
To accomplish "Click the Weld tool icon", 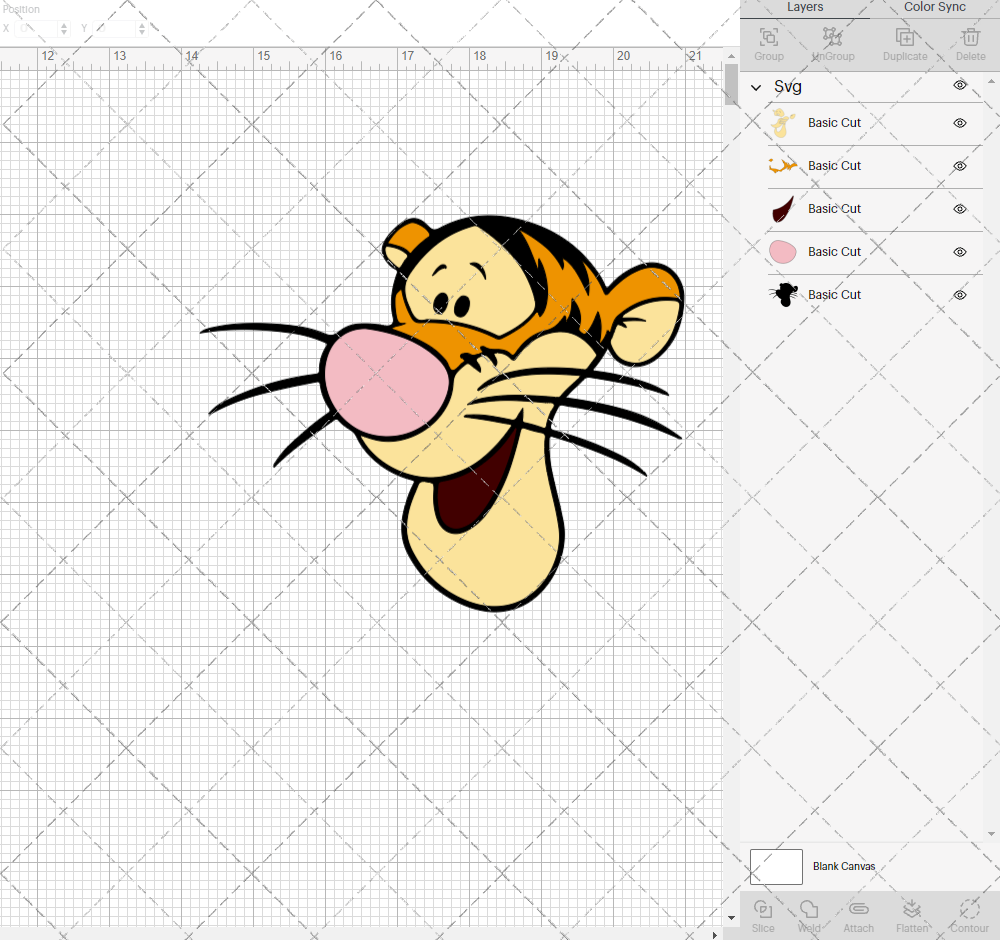I will (809, 909).
